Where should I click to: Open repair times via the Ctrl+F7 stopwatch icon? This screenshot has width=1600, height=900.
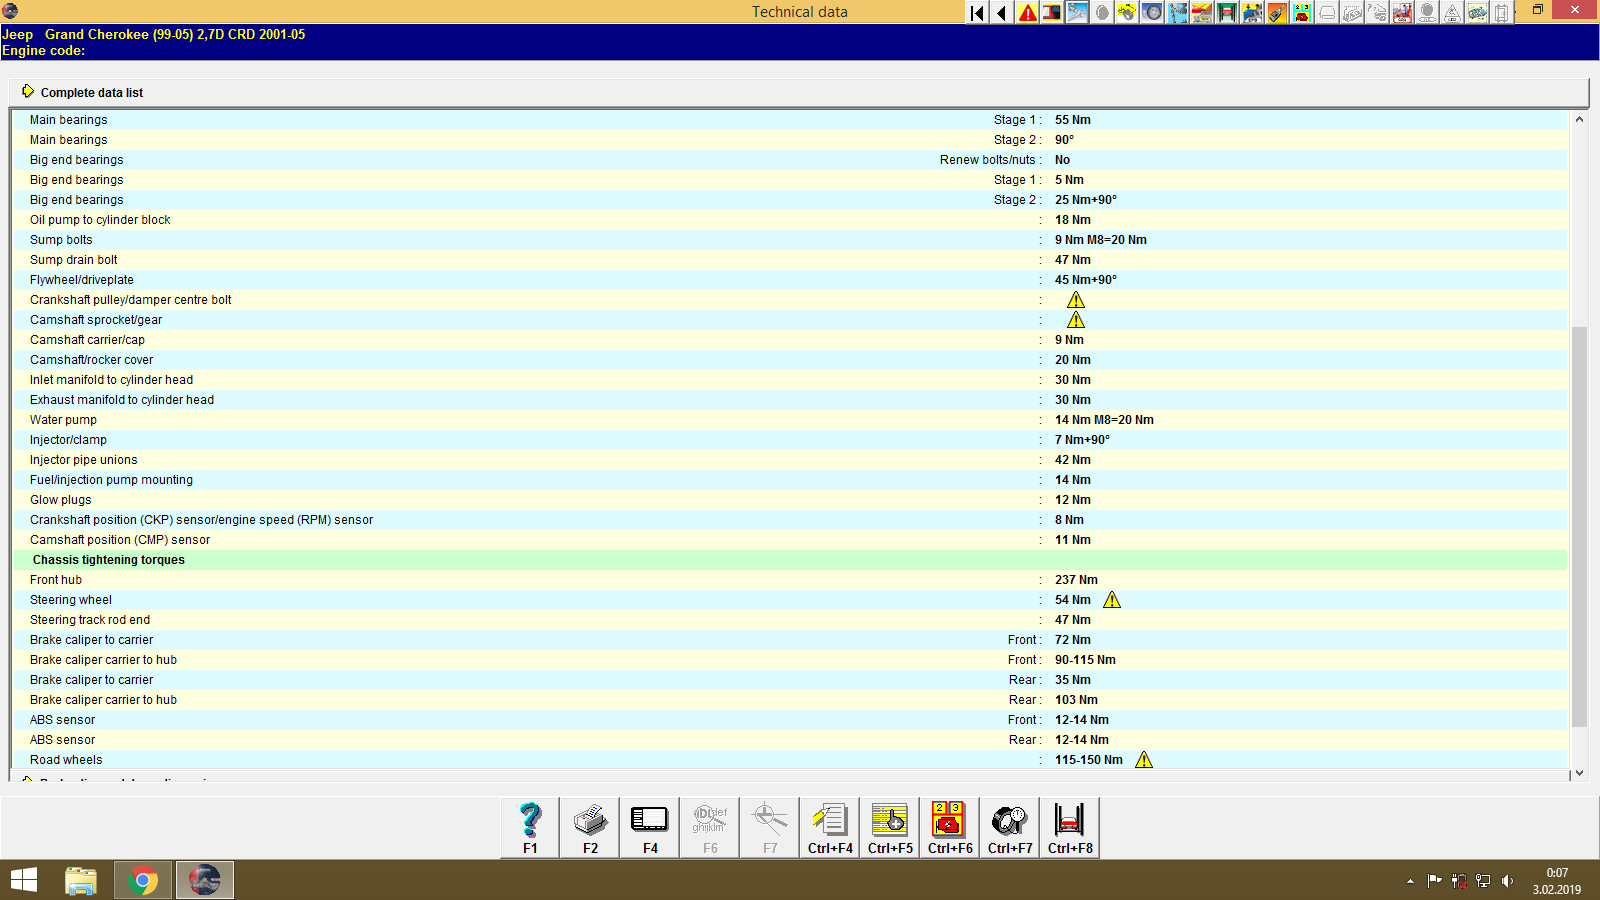tap(1008, 825)
